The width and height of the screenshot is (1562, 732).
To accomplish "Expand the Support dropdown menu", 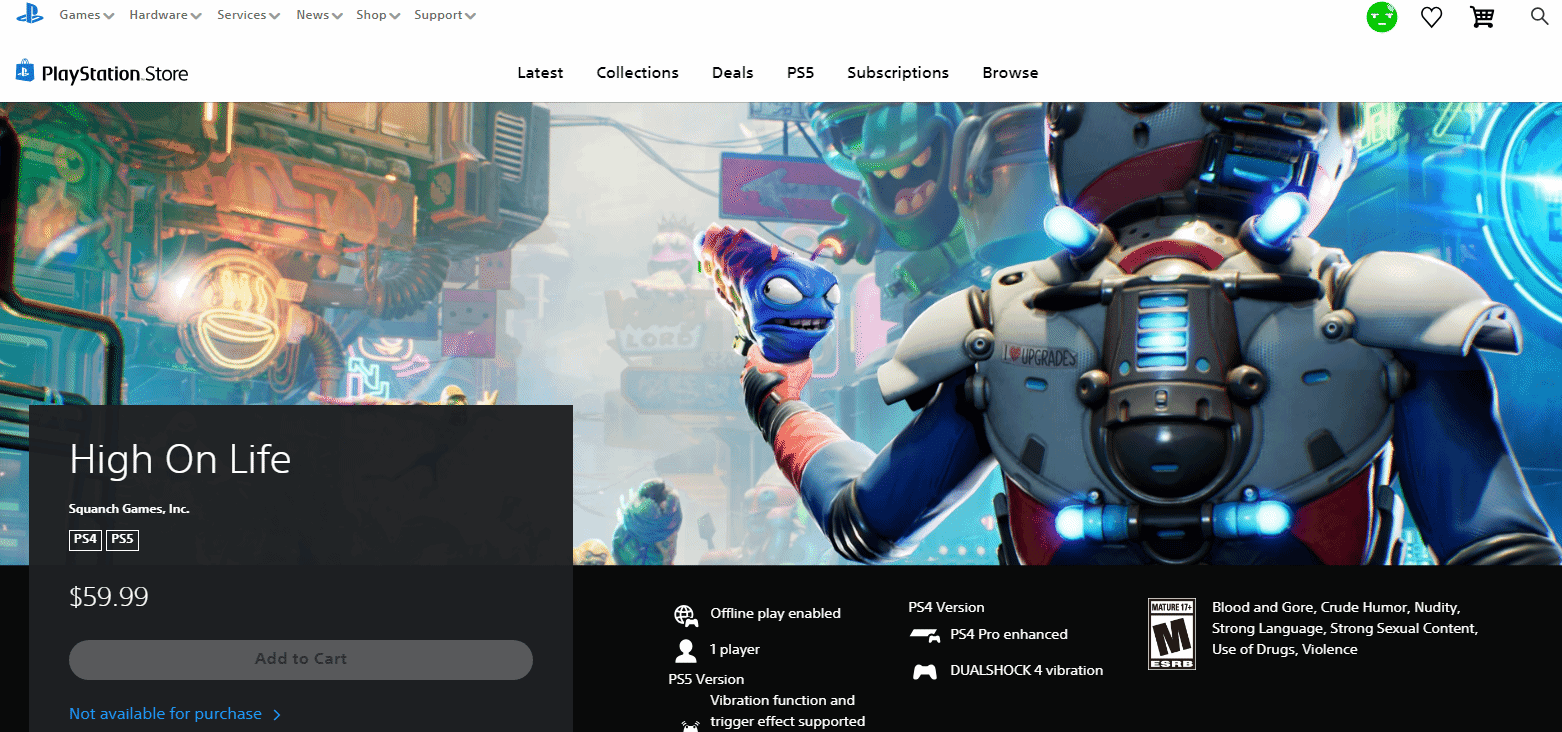I will click(445, 15).
